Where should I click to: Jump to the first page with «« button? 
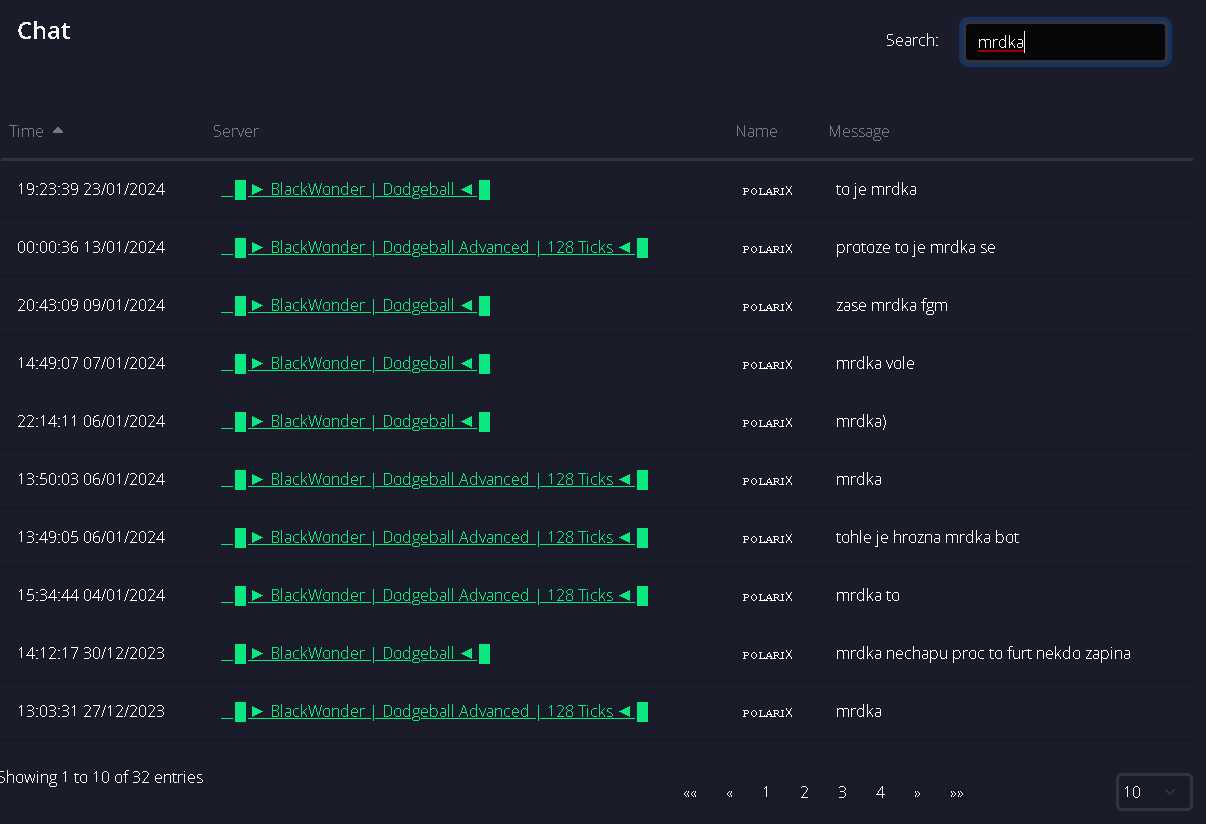[x=690, y=793]
